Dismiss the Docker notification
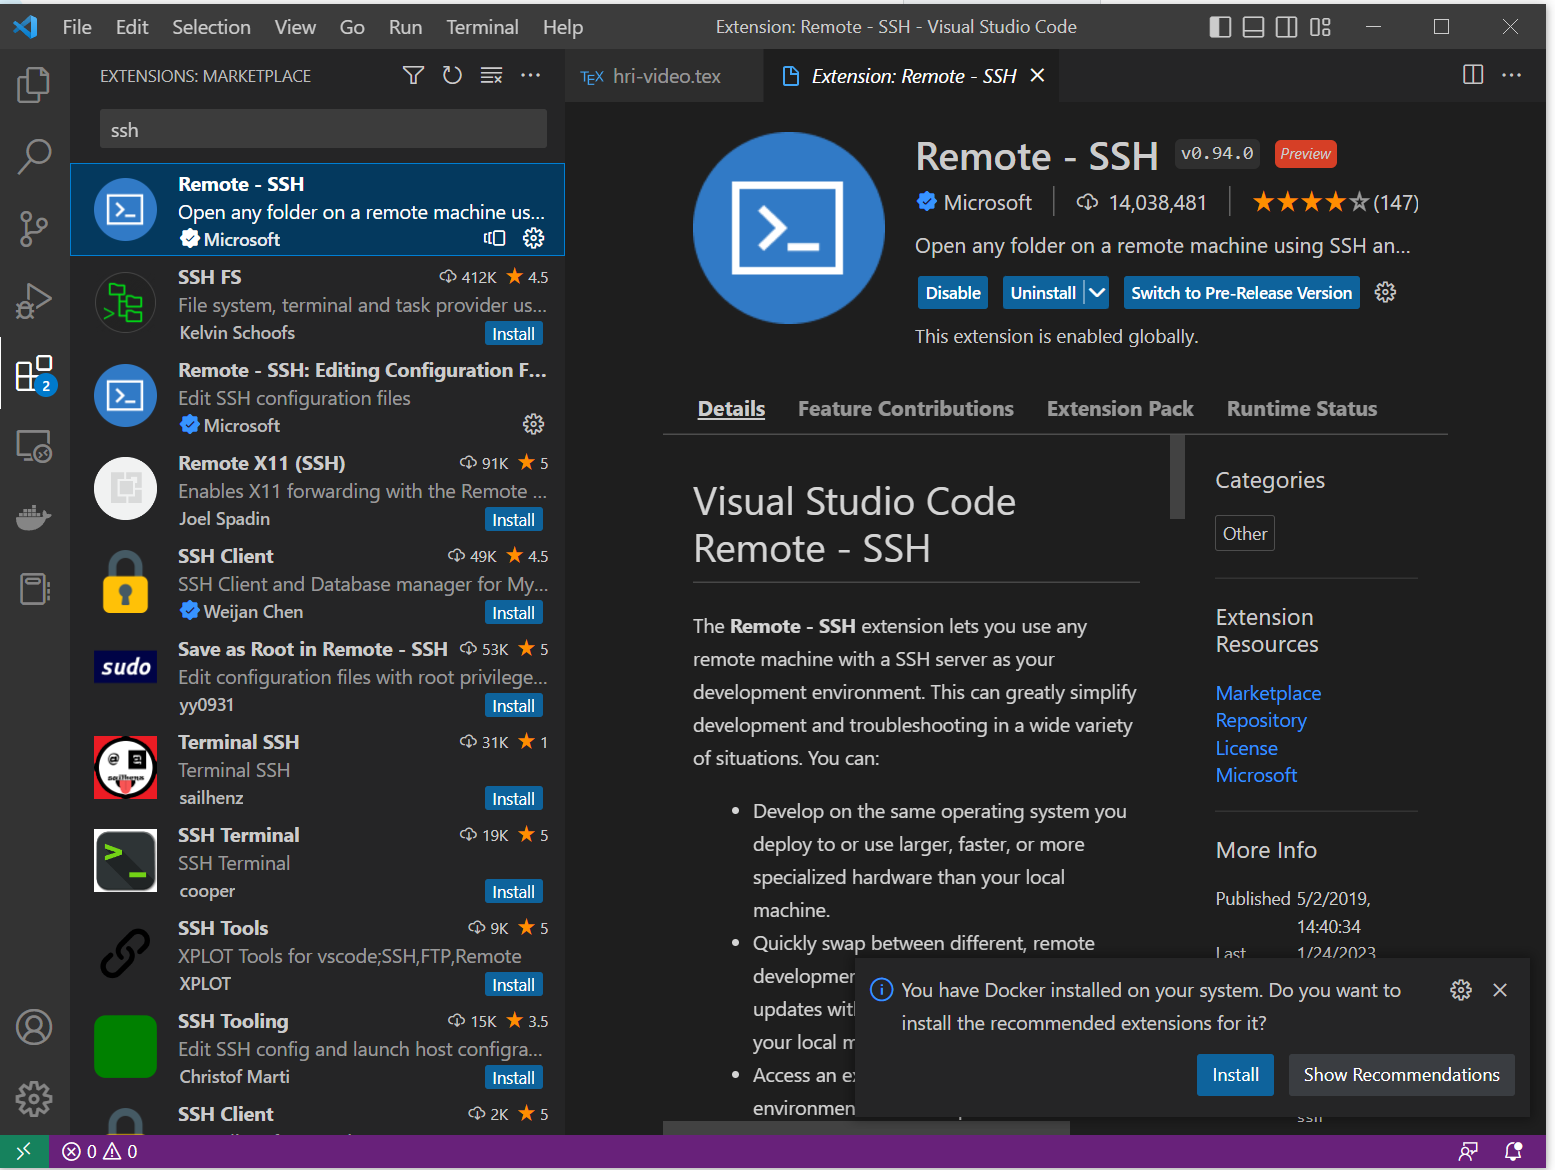 [x=1500, y=990]
